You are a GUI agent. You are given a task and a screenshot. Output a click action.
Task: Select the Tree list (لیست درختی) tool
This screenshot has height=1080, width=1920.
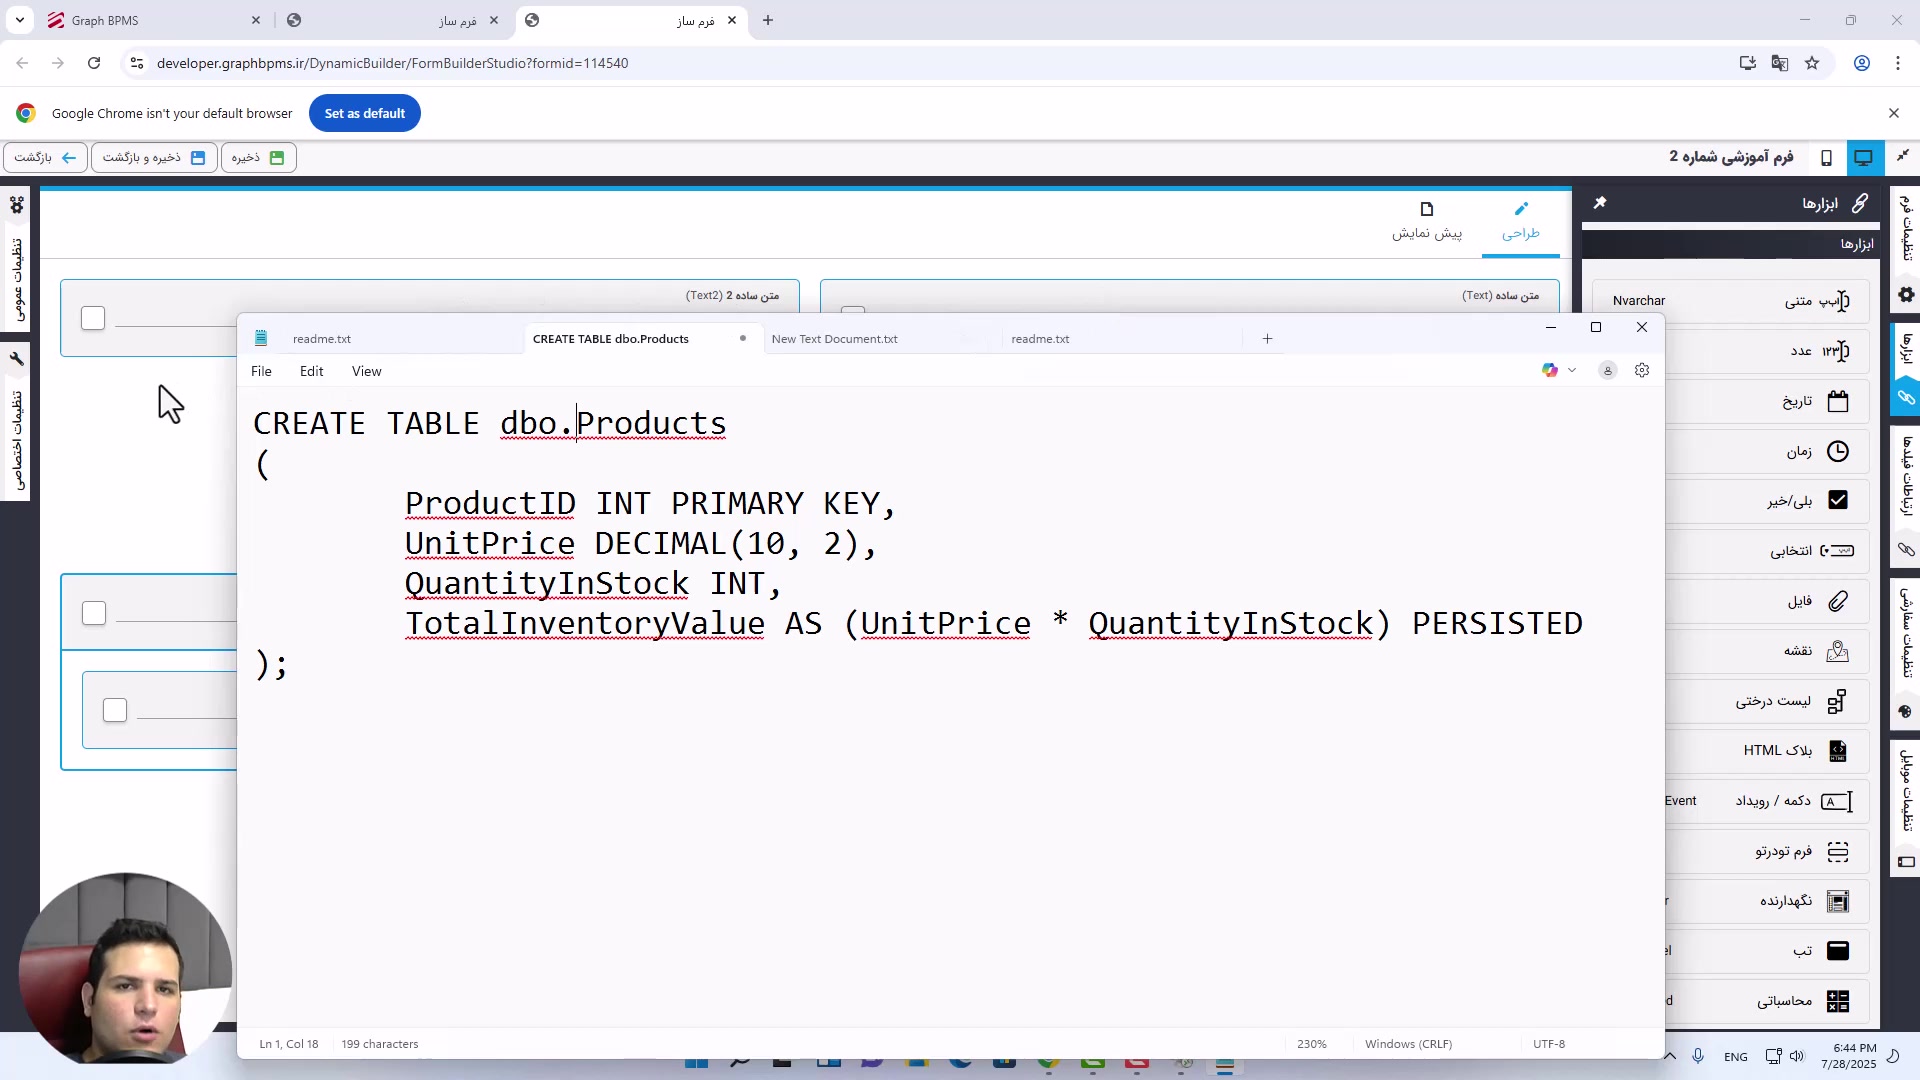[x=1837, y=701]
